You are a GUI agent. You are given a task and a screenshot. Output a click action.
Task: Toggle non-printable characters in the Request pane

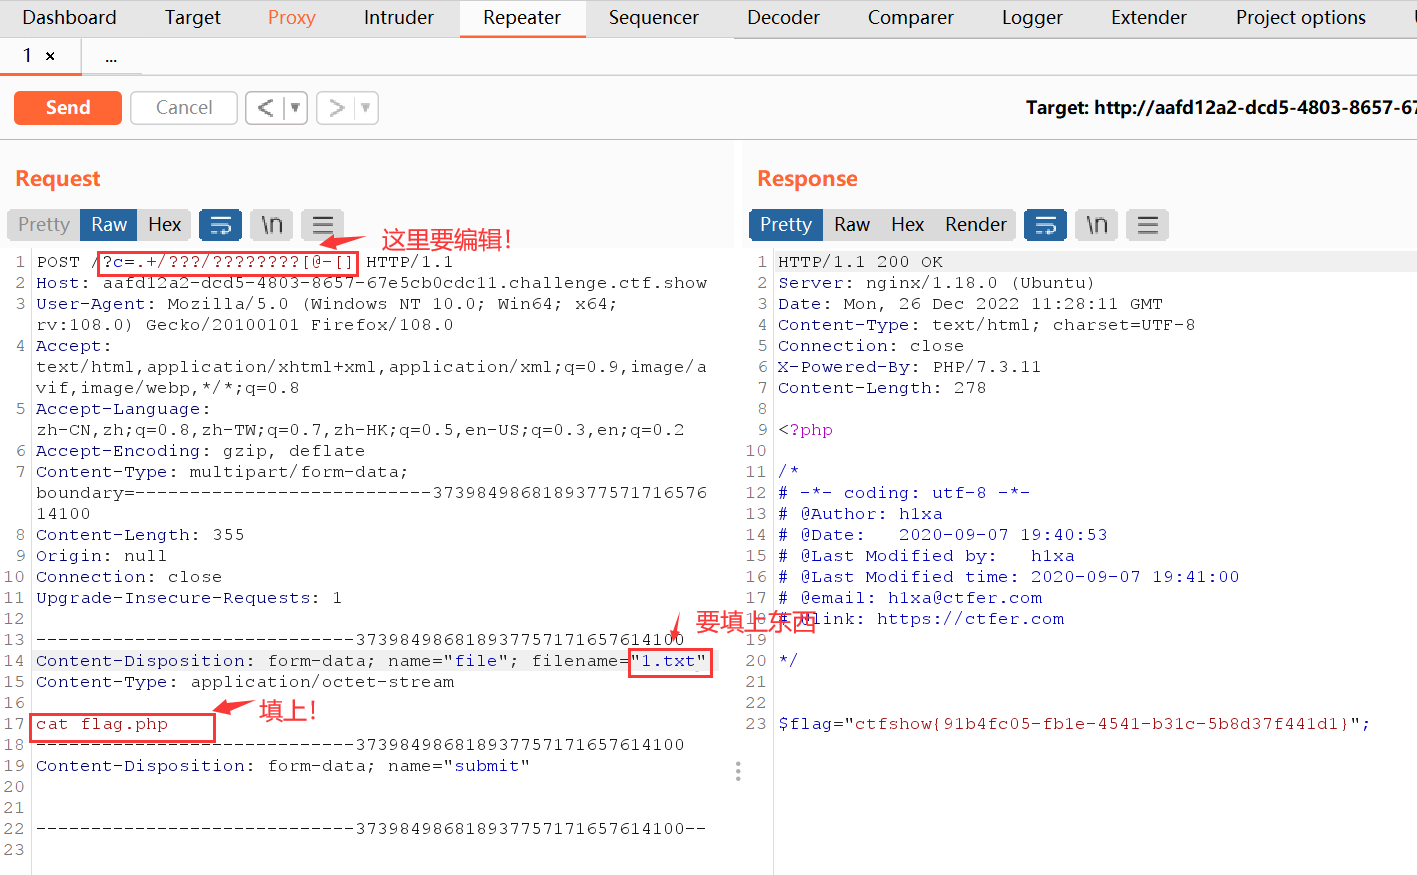pos(272,225)
